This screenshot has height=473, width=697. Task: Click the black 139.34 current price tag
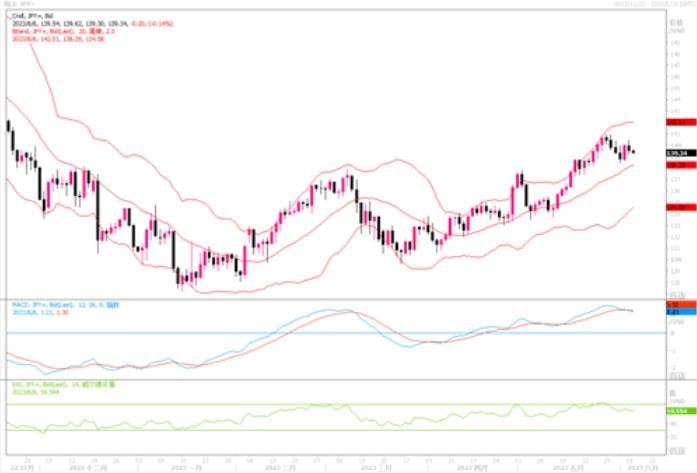[x=674, y=153]
